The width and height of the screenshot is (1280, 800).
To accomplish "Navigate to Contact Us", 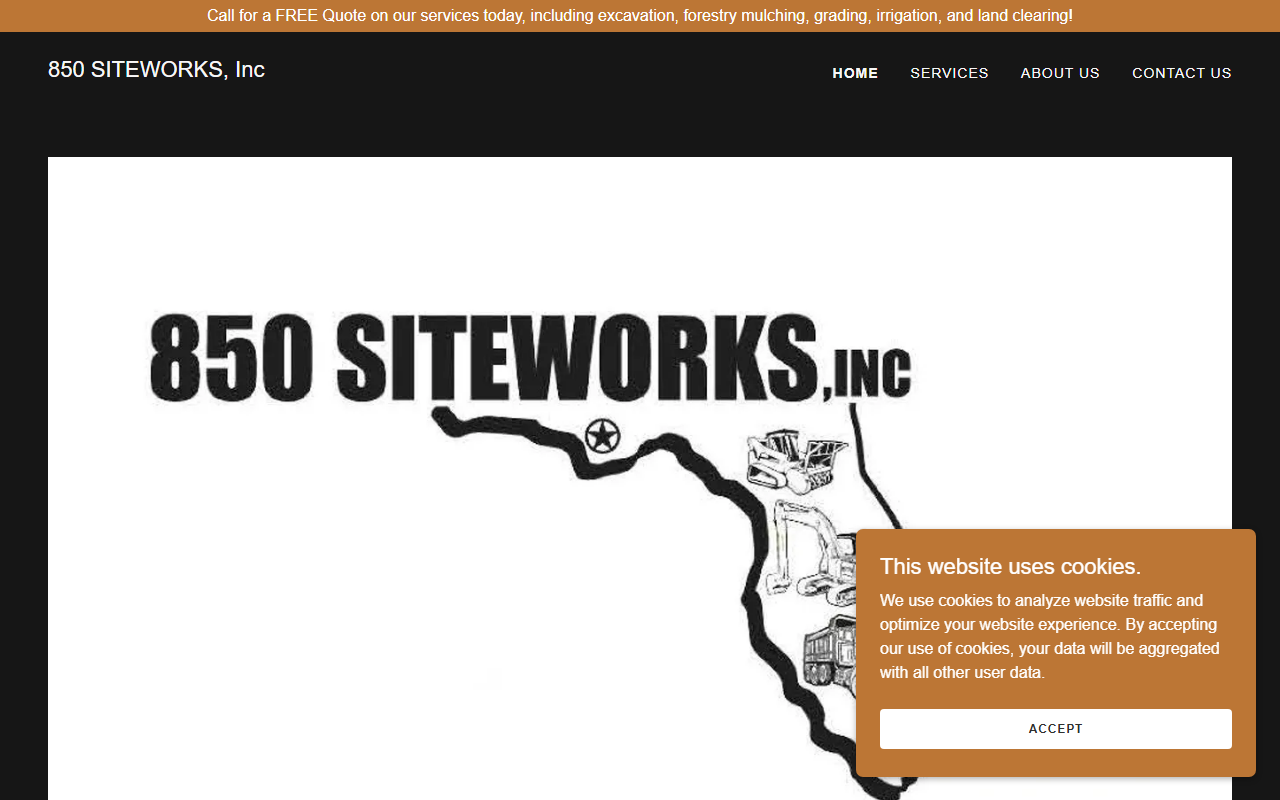I will (1182, 73).
